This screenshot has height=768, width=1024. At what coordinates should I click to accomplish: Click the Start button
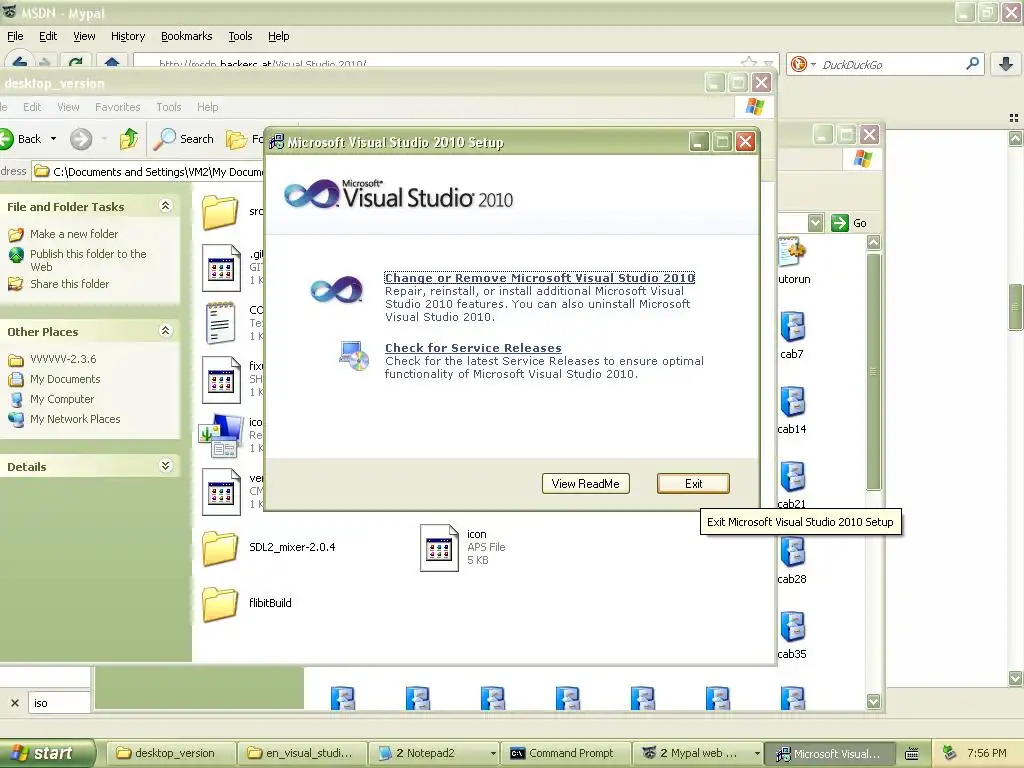pos(46,753)
